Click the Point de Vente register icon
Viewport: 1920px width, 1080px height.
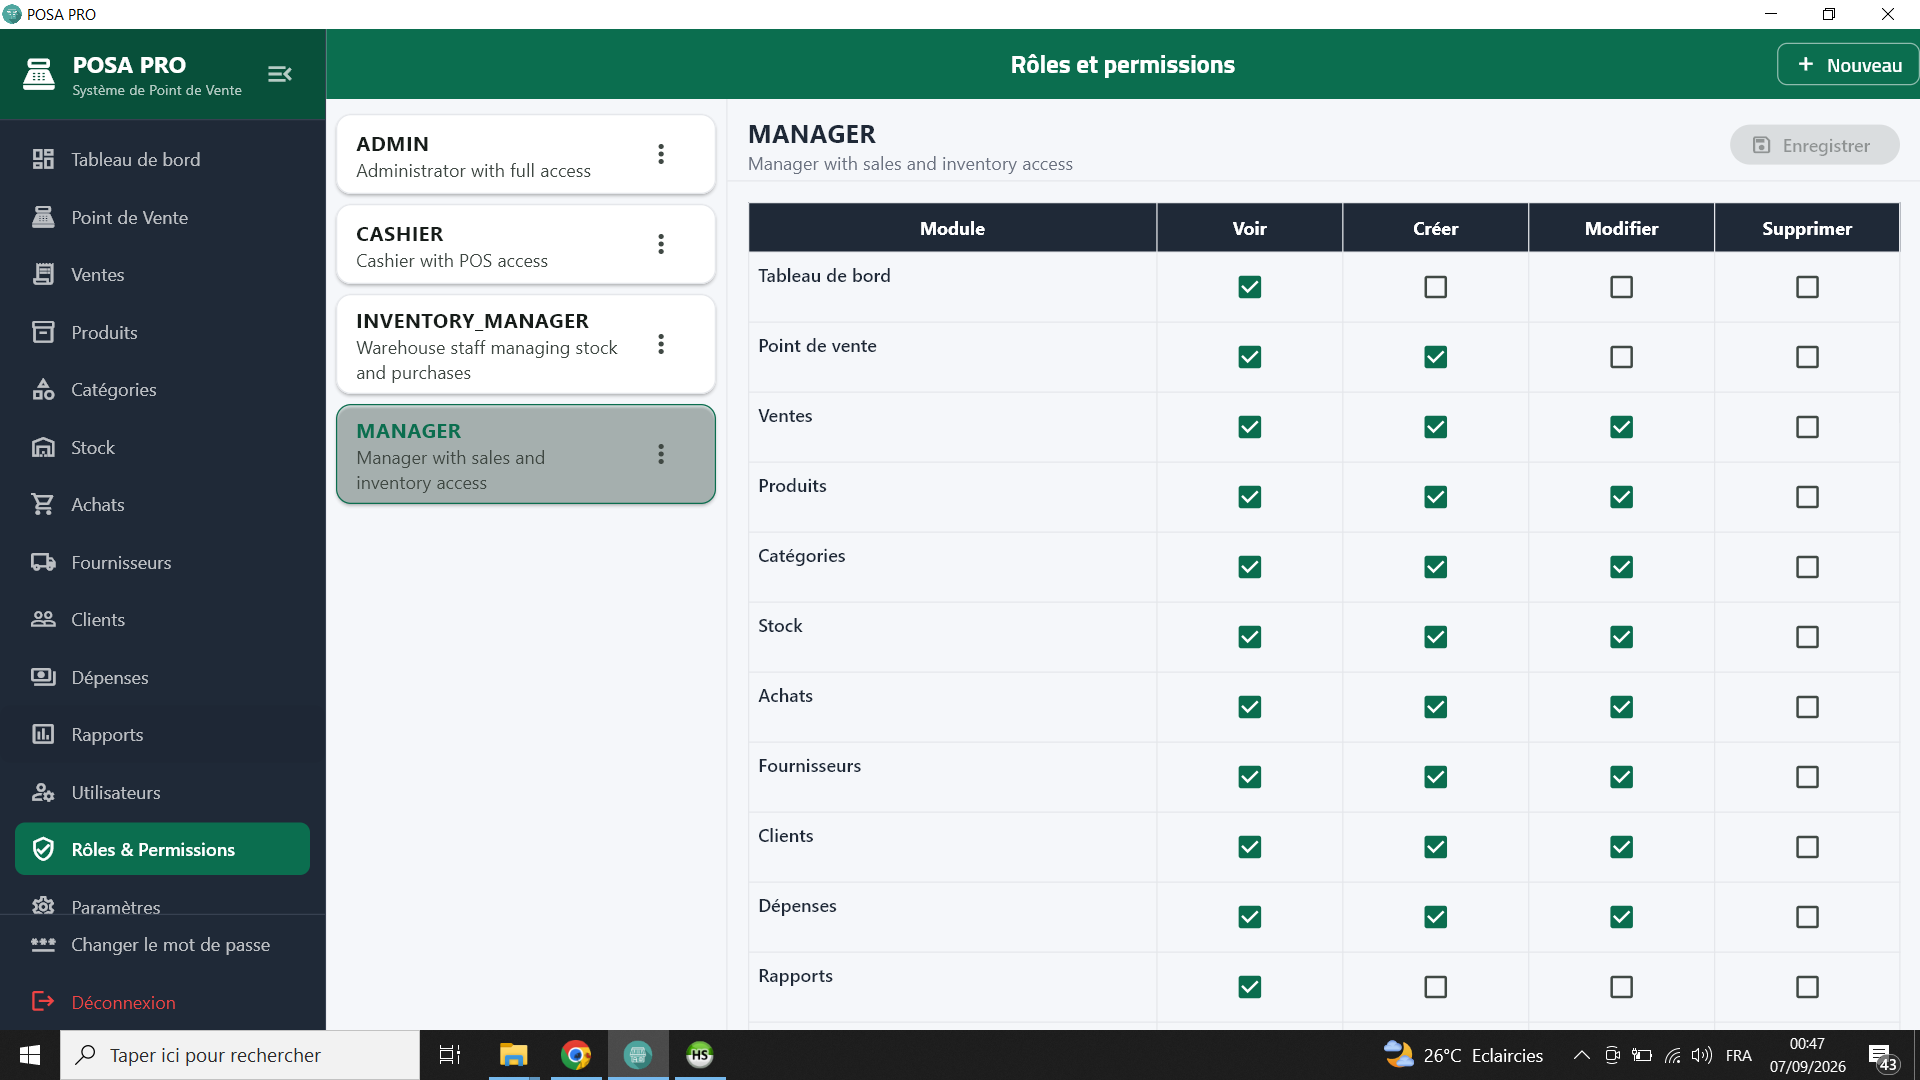[43, 217]
